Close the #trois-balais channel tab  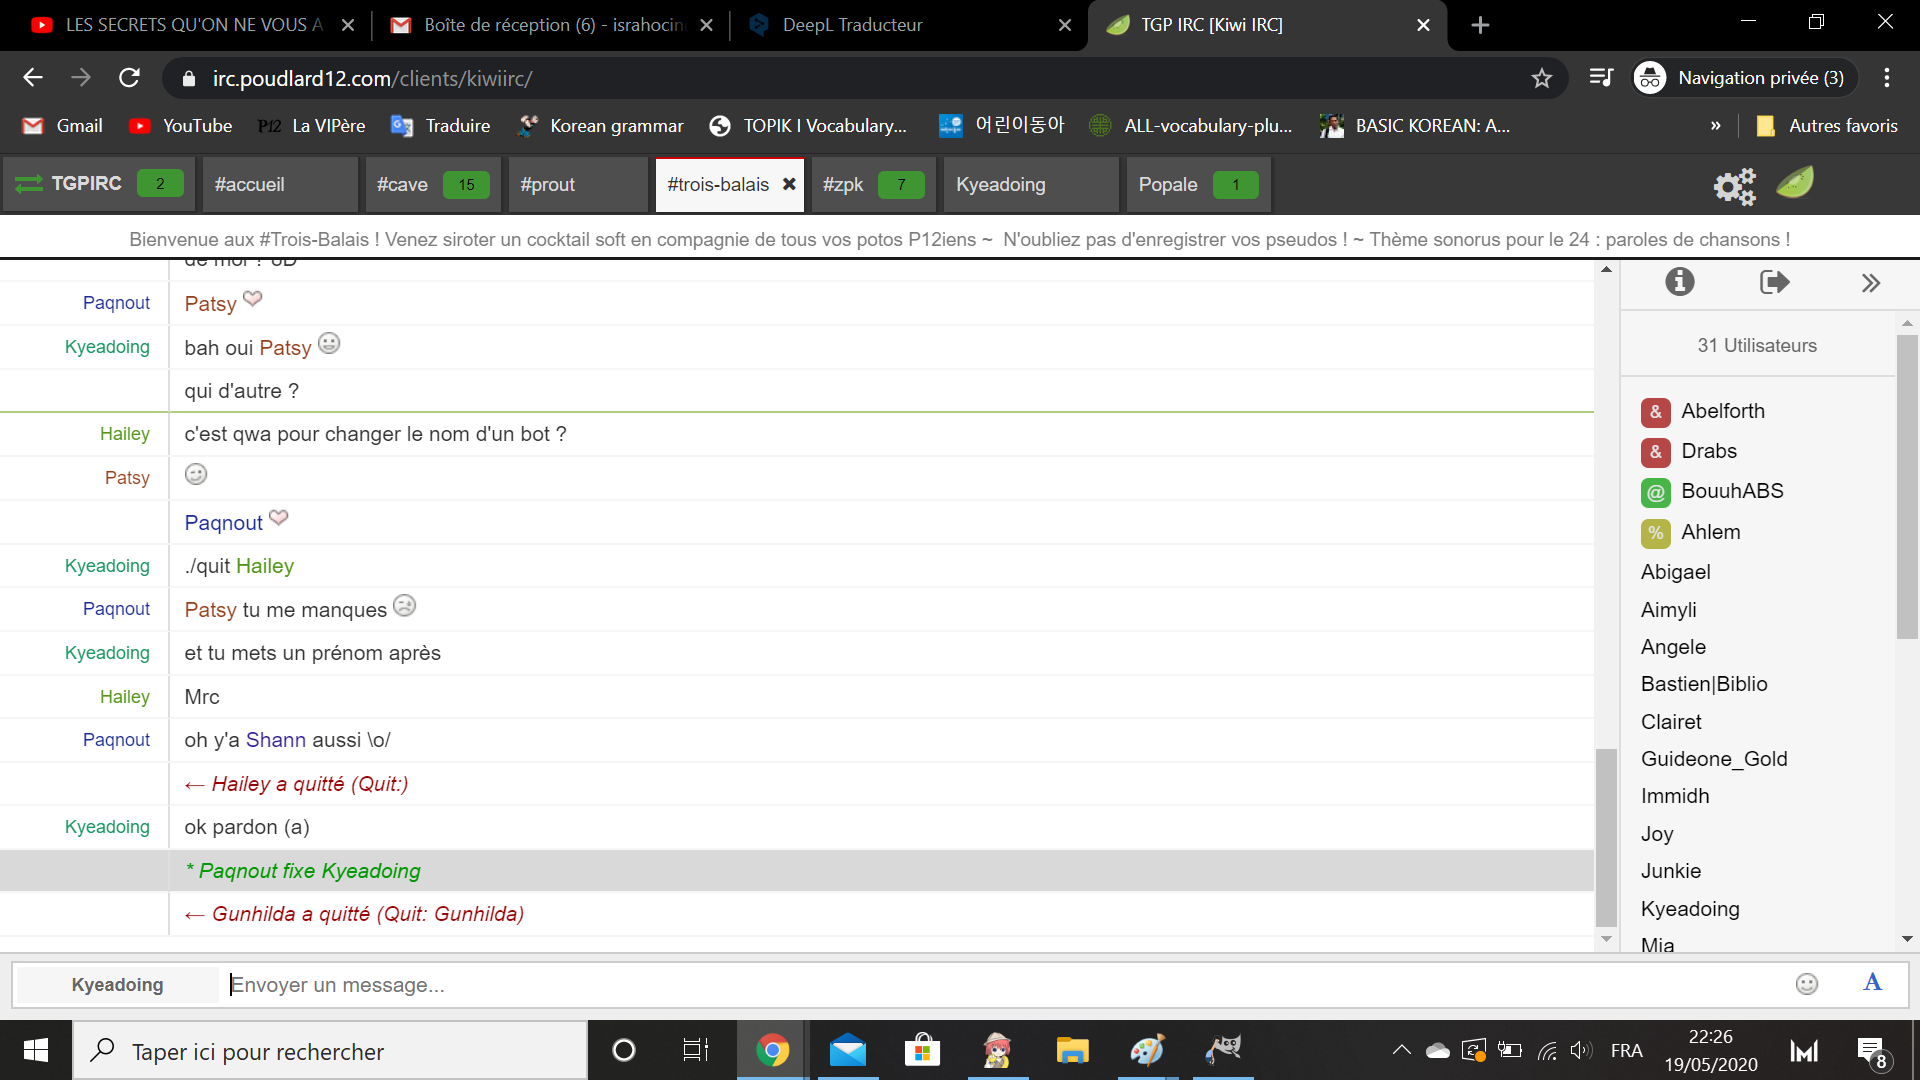click(x=789, y=184)
